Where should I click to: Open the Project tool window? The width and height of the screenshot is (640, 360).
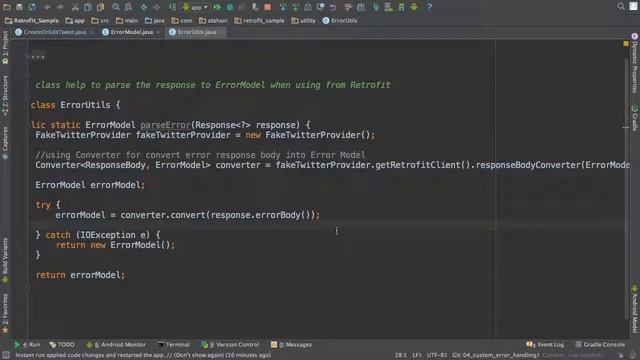(5, 47)
